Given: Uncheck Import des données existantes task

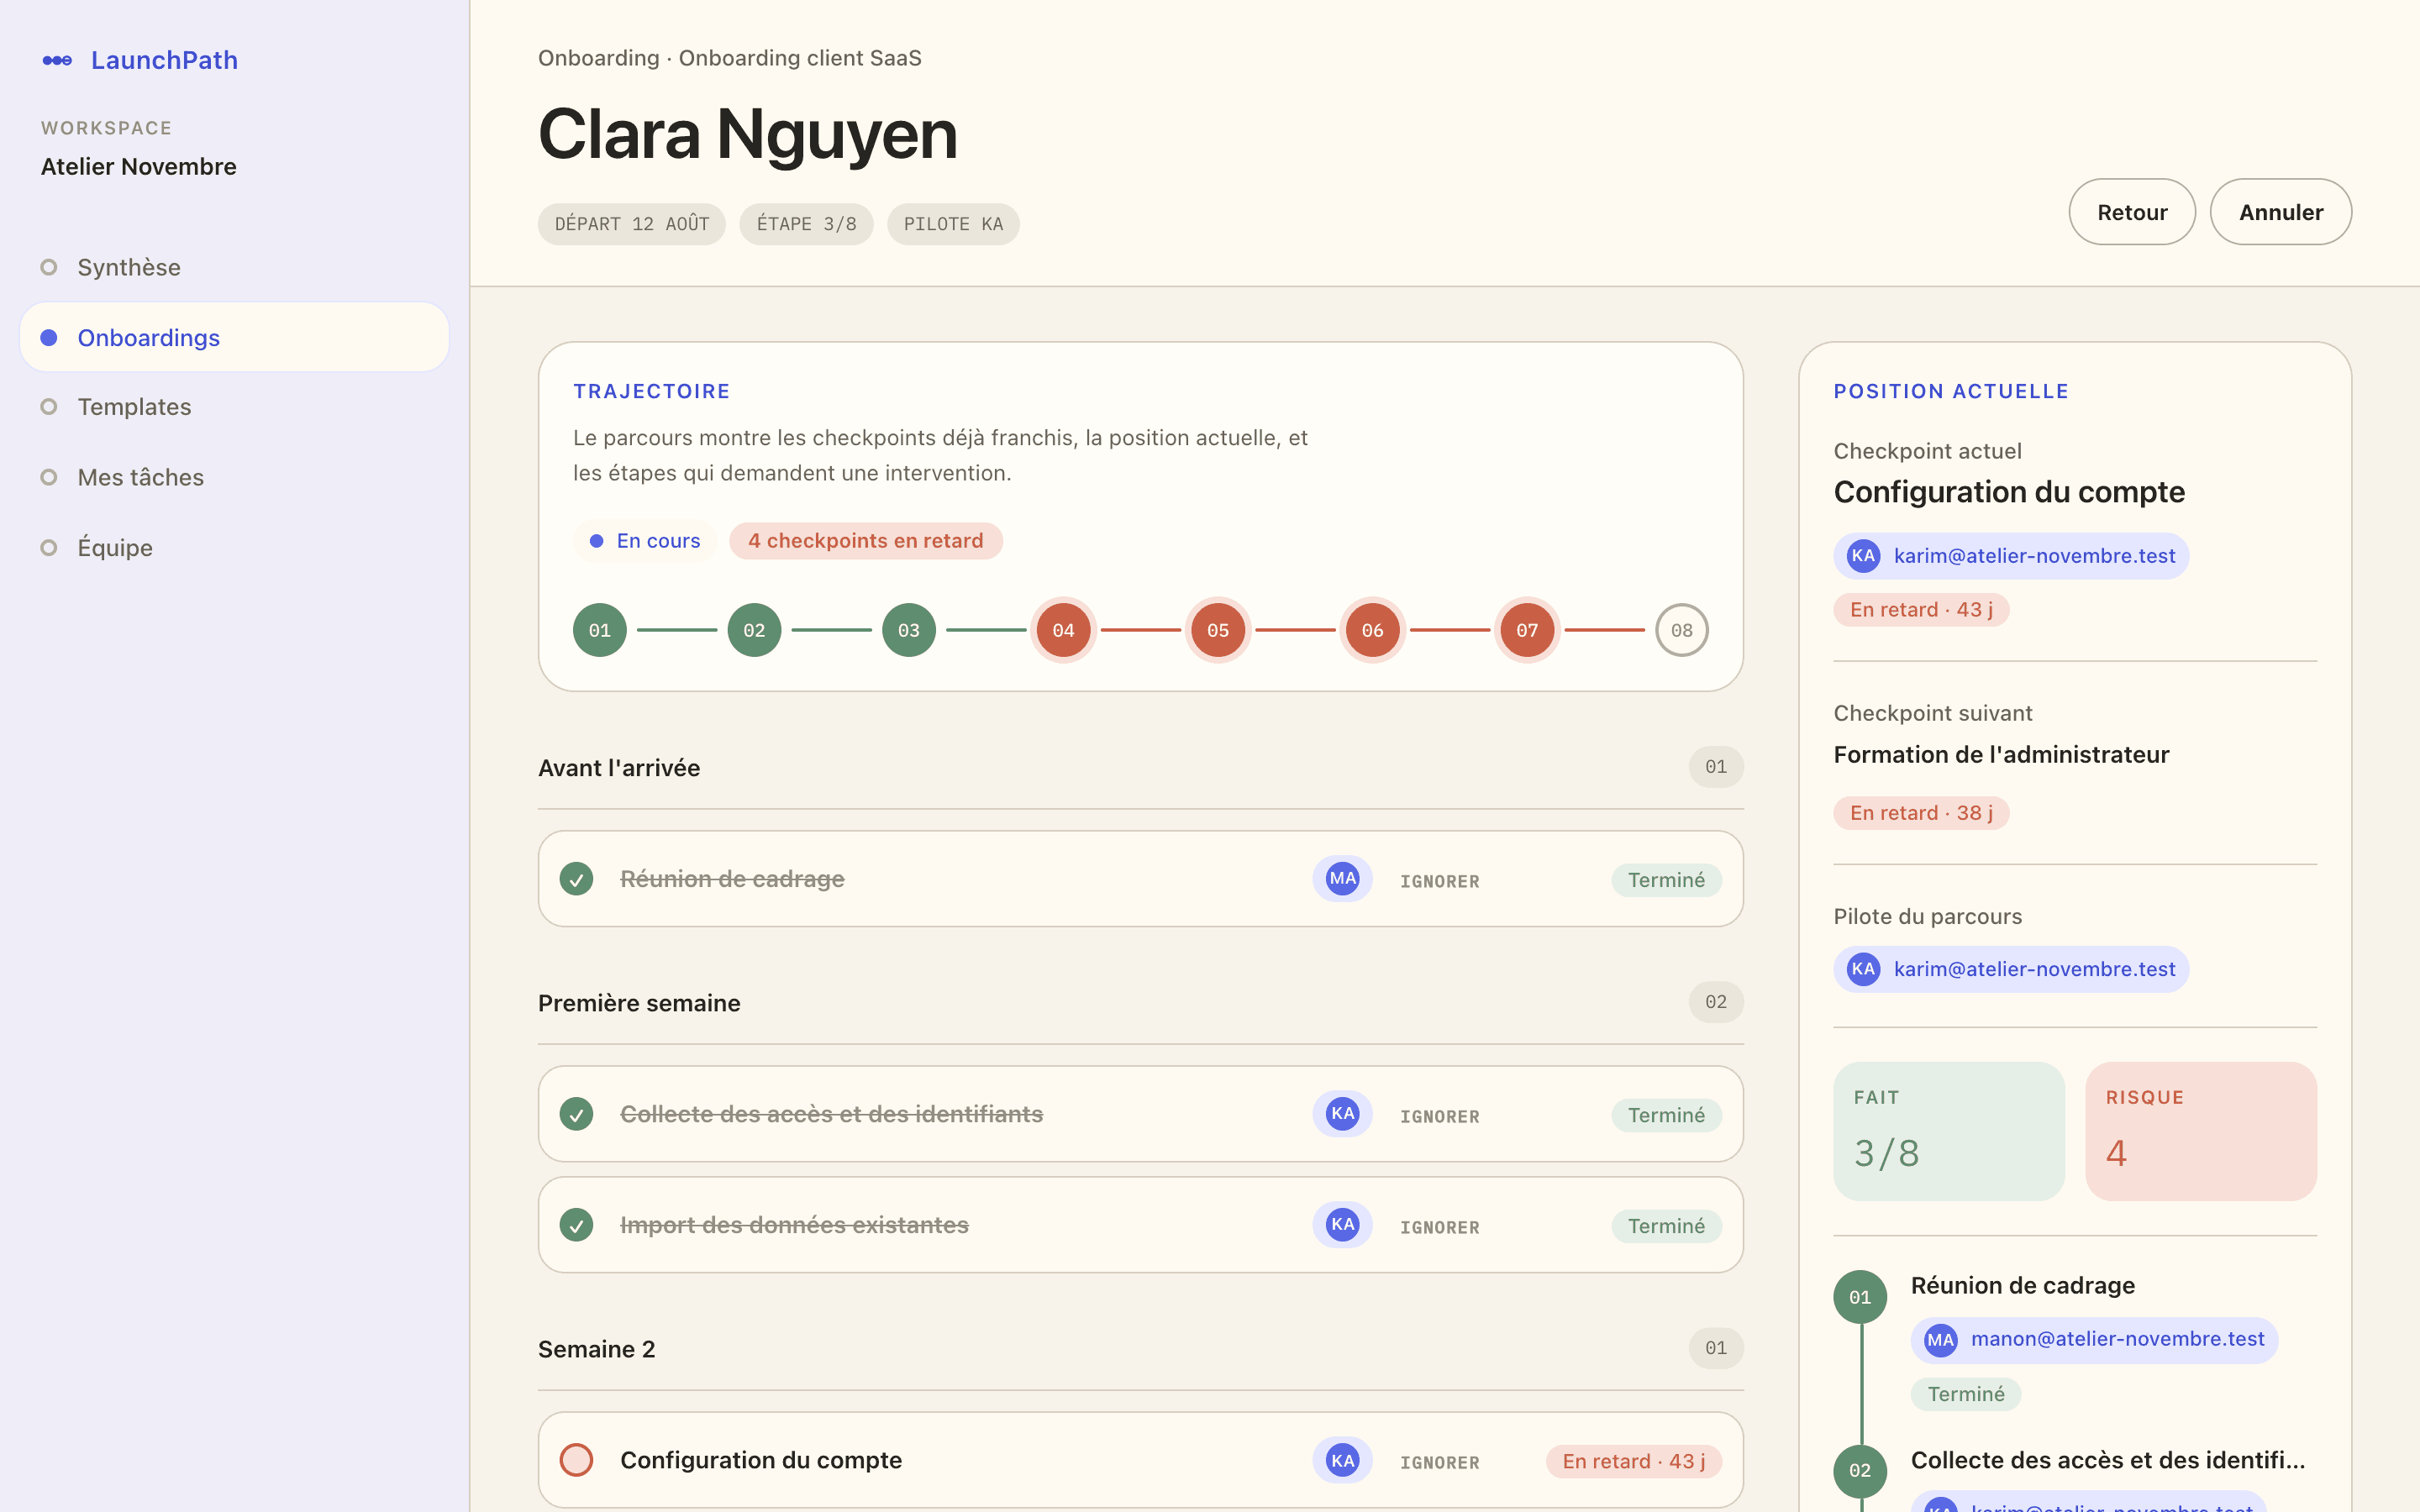Looking at the screenshot, I should pyautogui.click(x=576, y=1225).
